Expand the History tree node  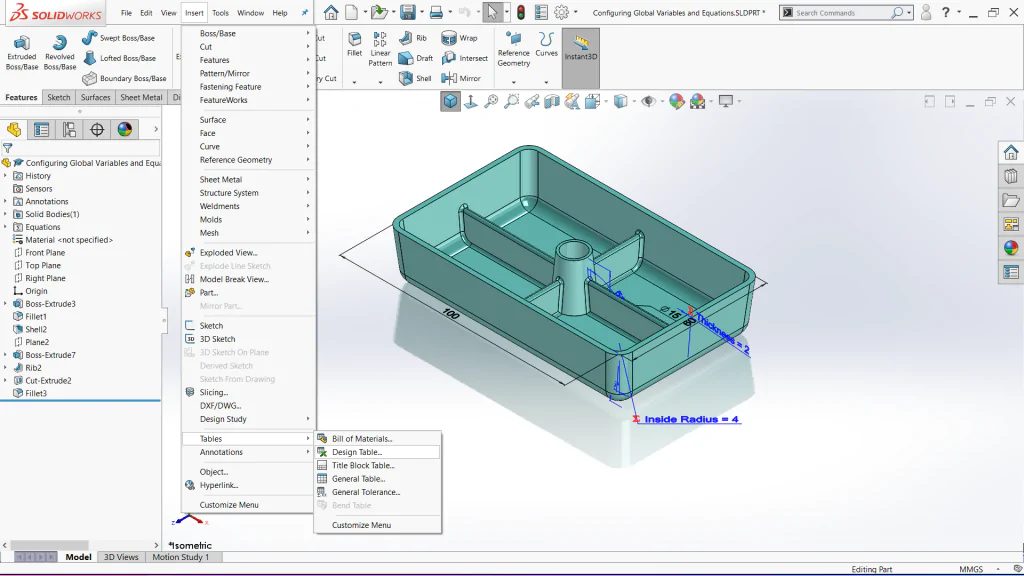coord(5,176)
